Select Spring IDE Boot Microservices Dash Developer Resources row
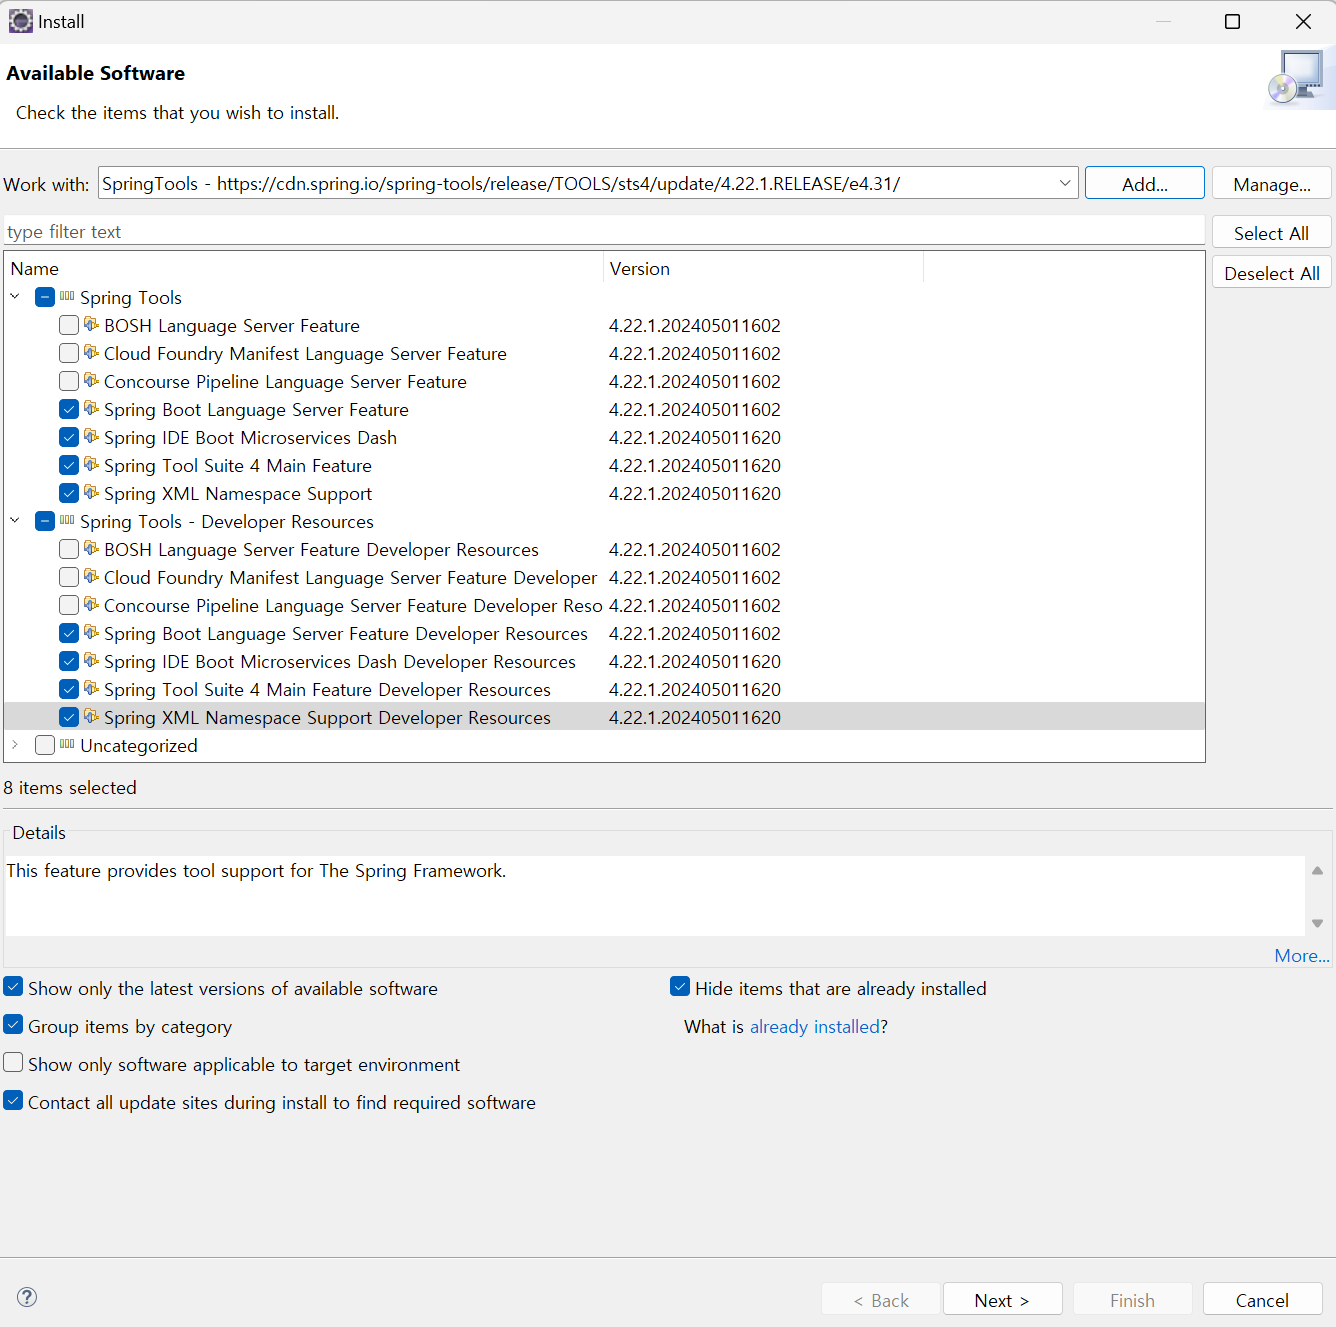The image size is (1336, 1327). 340,662
